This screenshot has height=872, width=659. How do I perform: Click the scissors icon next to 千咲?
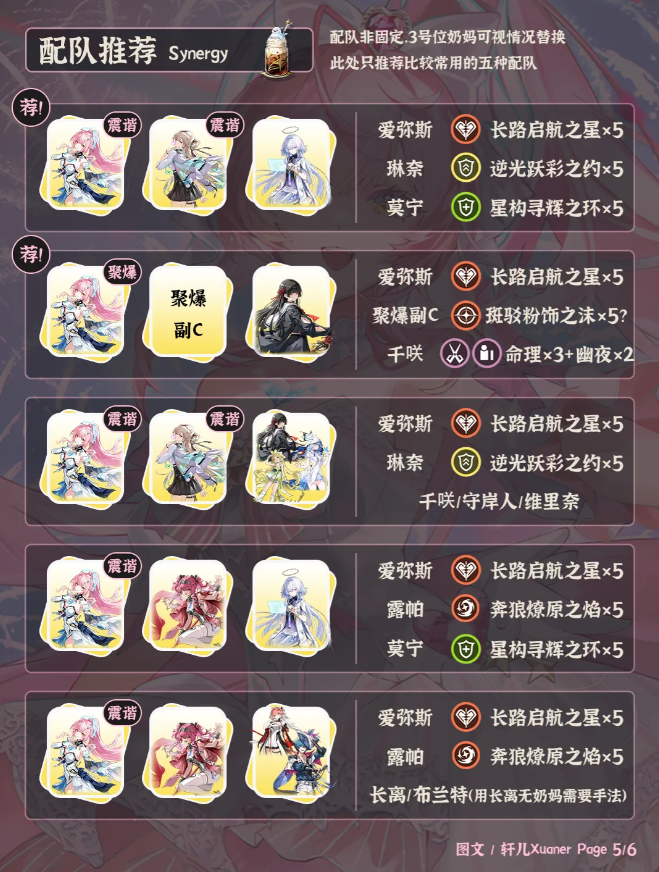click(455, 353)
